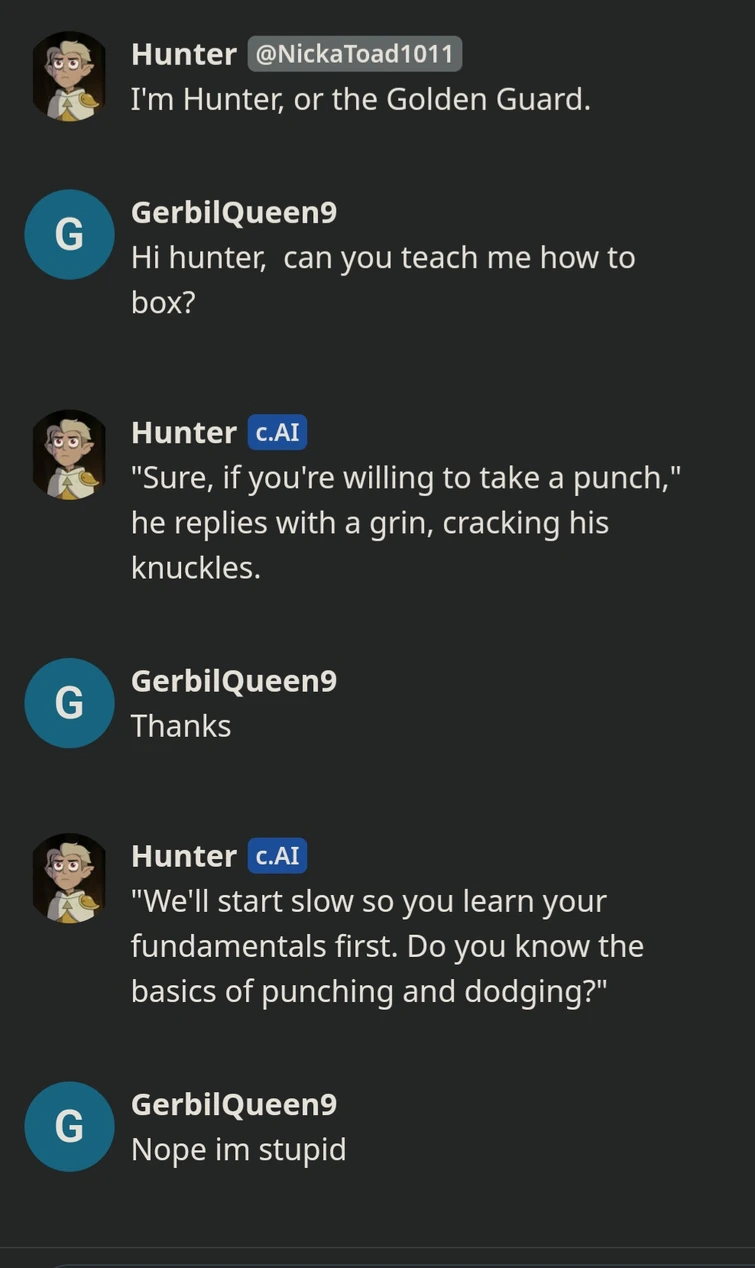Click the G avatar beside "Nope im stupid"
755x1268 pixels.
pyautogui.click(x=69, y=1127)
